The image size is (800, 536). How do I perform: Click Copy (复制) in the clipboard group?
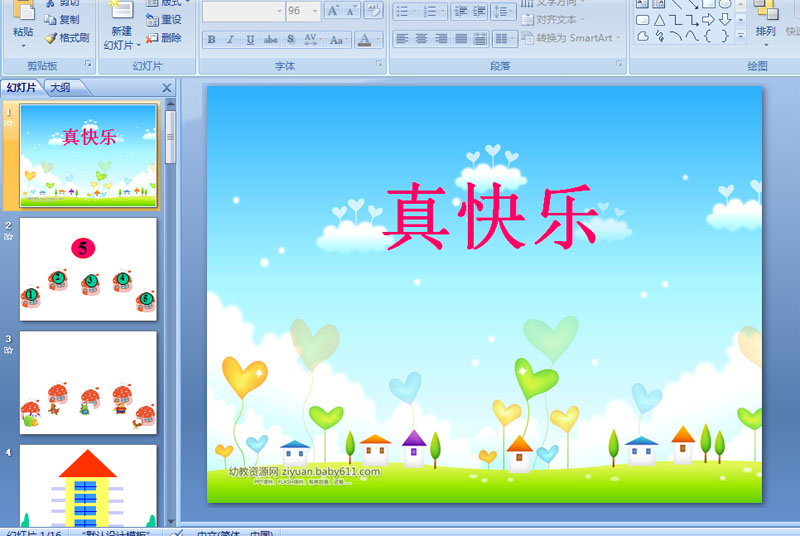62,19
